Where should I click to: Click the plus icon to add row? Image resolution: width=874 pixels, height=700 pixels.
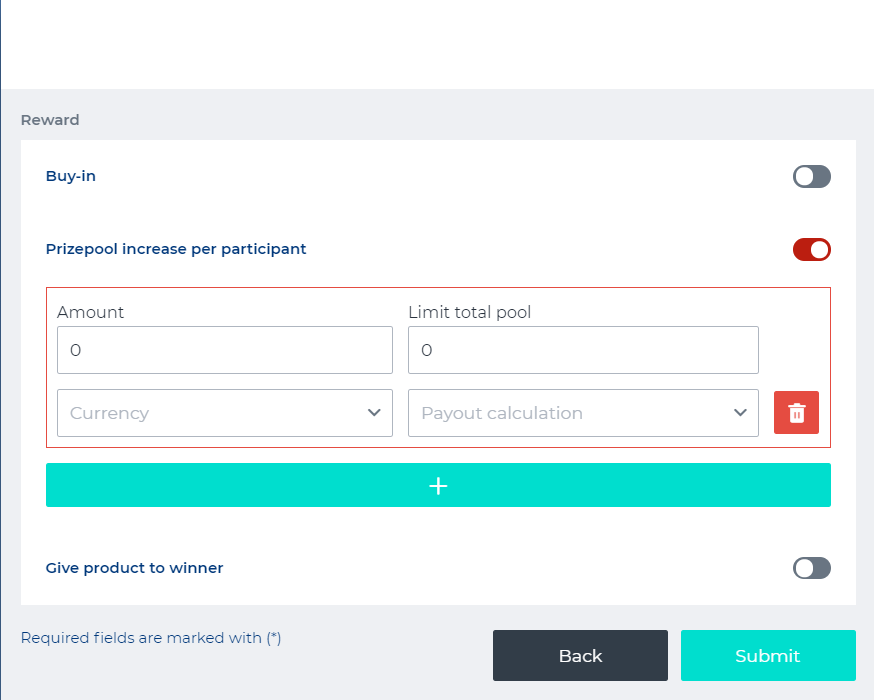click(438, 485)
